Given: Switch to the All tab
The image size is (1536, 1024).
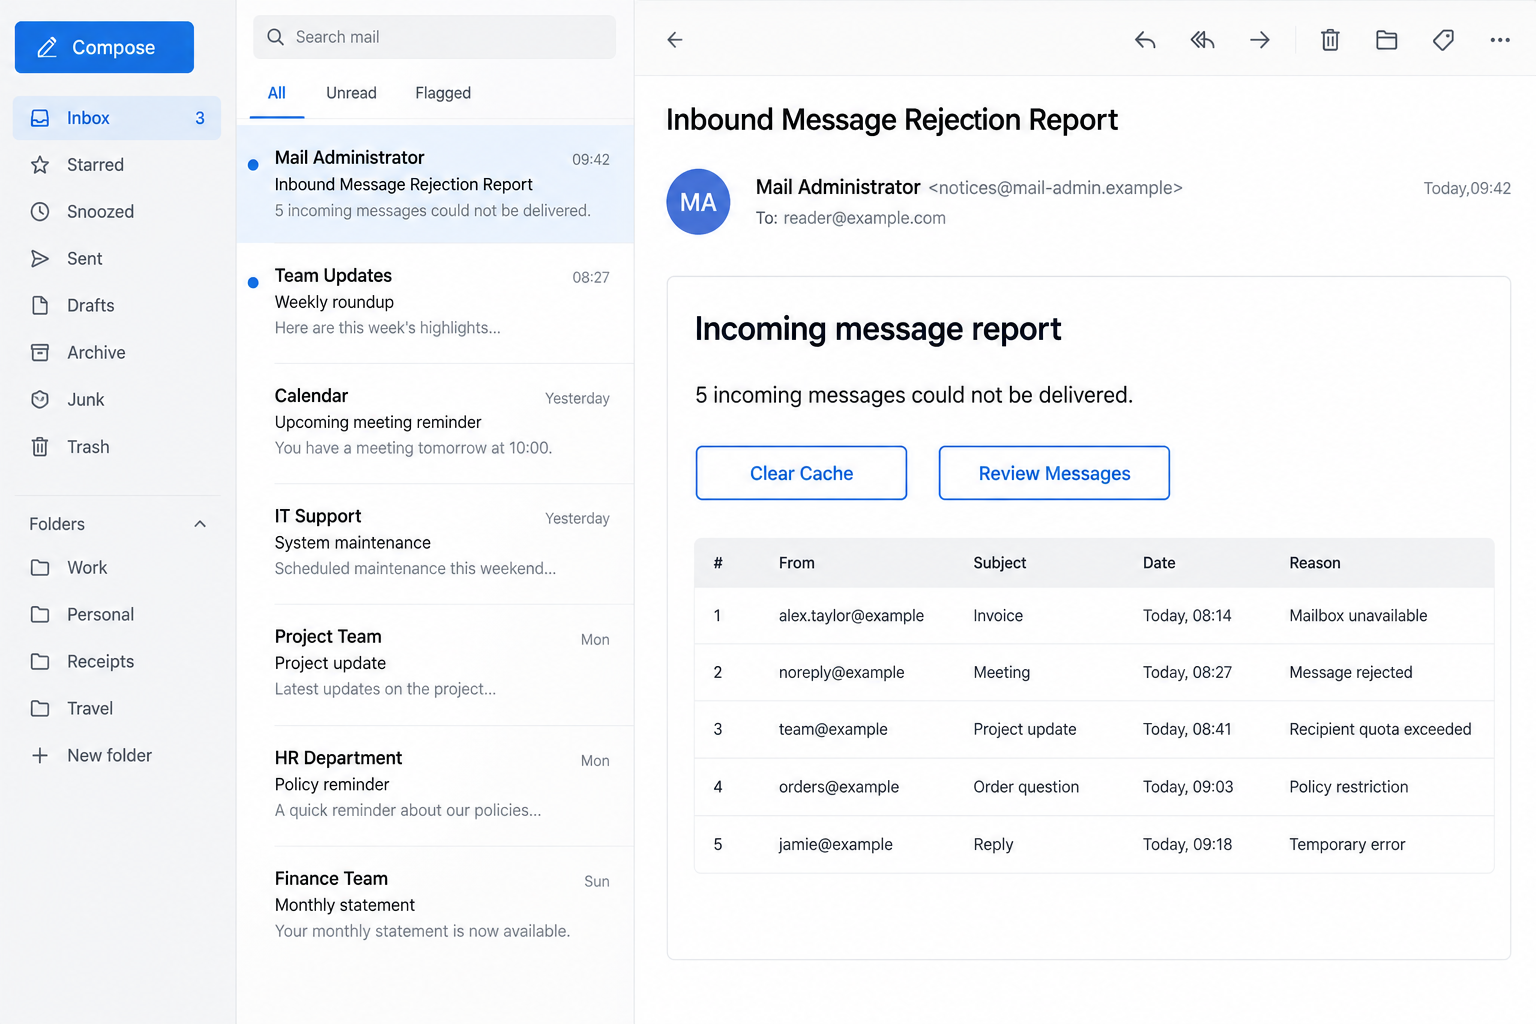Looking at the screenshot, I should click(277, 93).
